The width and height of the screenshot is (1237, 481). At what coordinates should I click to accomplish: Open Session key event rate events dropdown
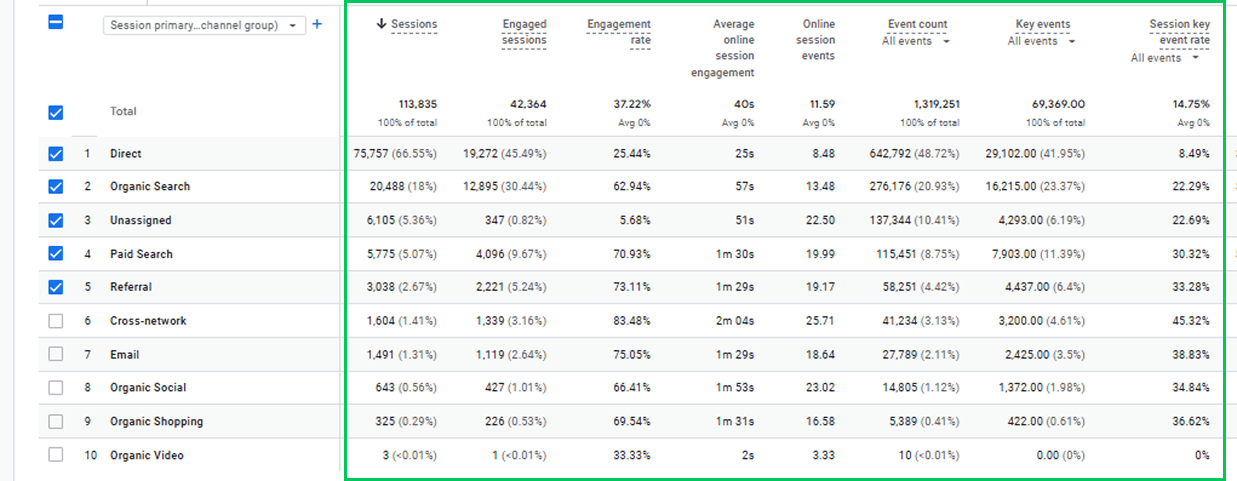coord(1164,58)
